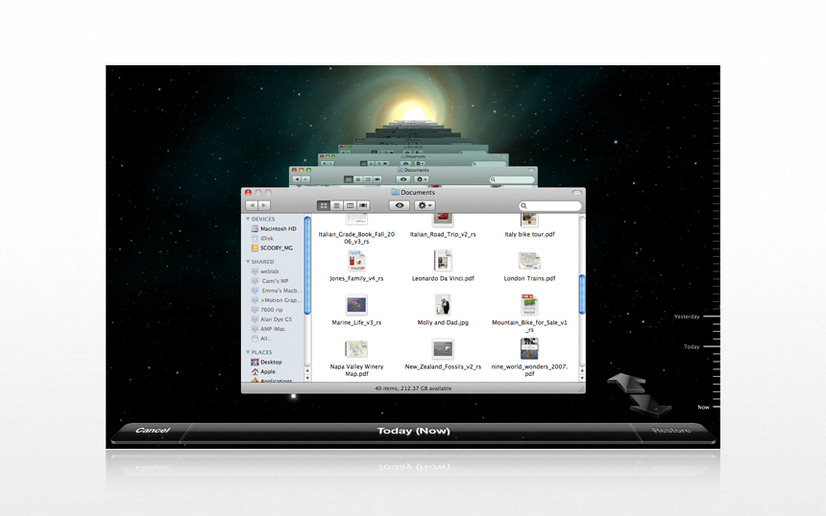This screenshot has width=826, height=516.
Task: Switch to Cover Flow view
Action: 363,205
